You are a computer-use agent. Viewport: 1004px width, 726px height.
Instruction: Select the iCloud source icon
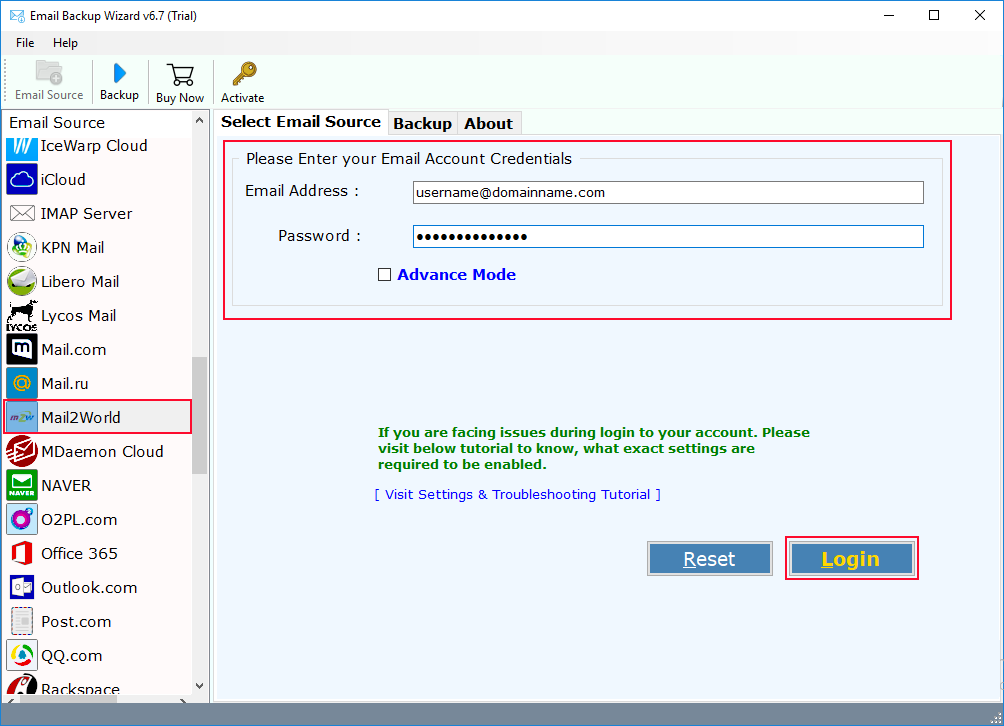tap(22, 179)
